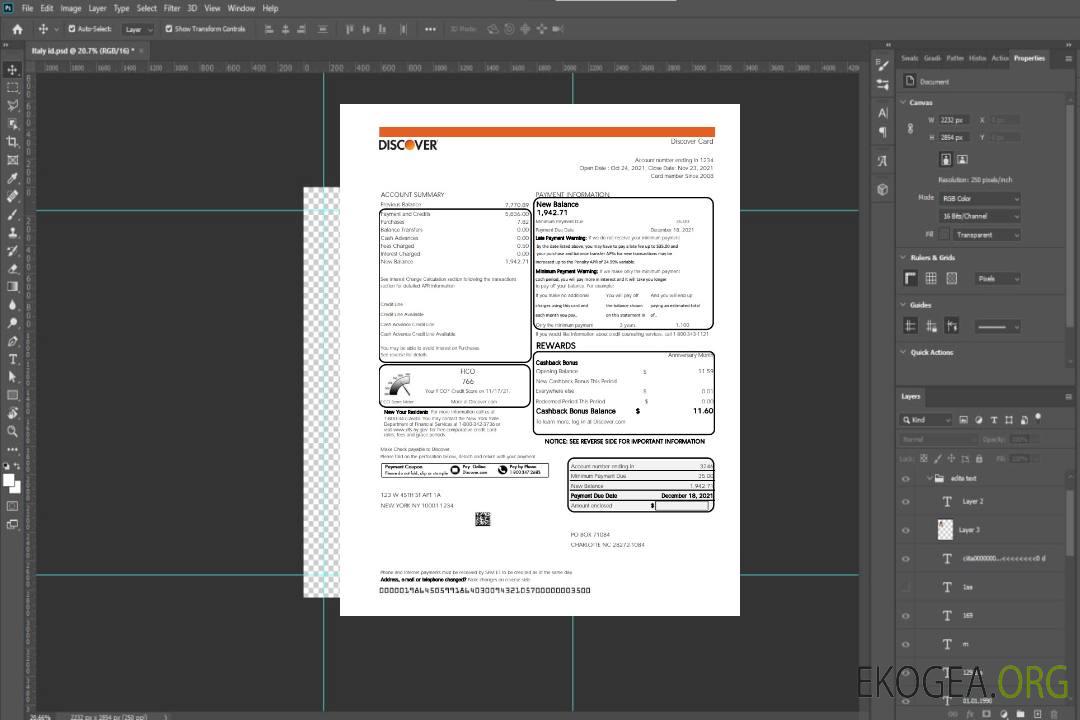Click the canvas height H field
This screenshot has height=720, width=1080.
[x=955, y=138]
